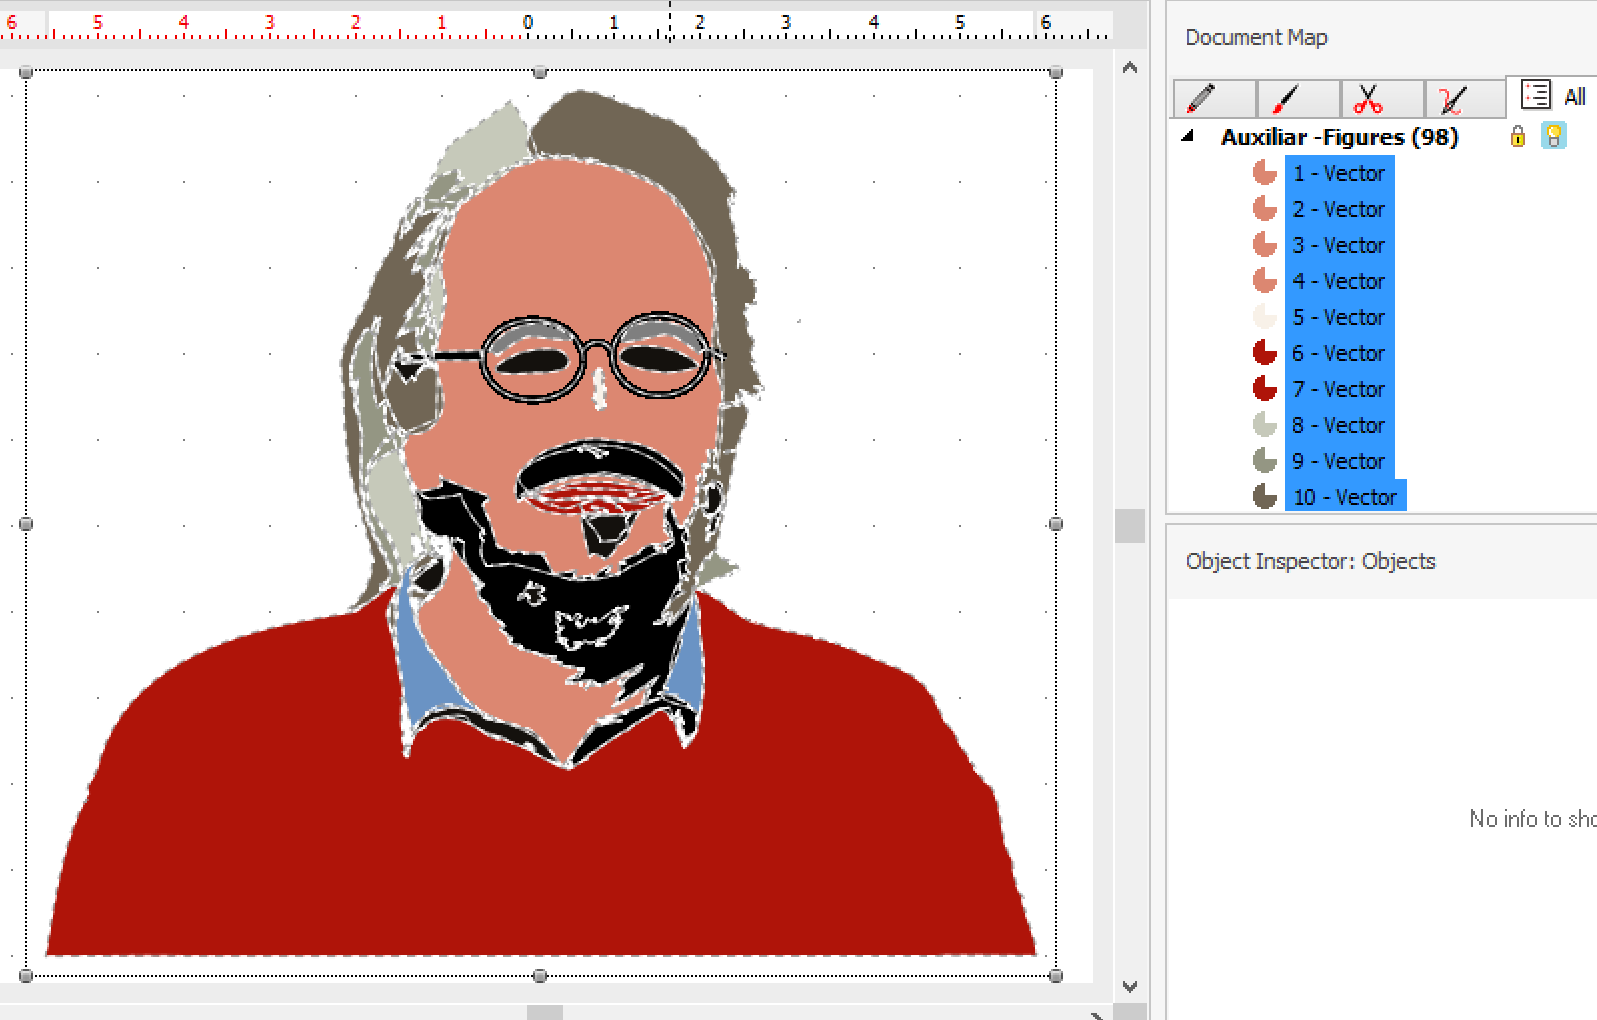Open the pencil tab in Document Map
This screenshot has height=1020, width=1597.
1213,99
